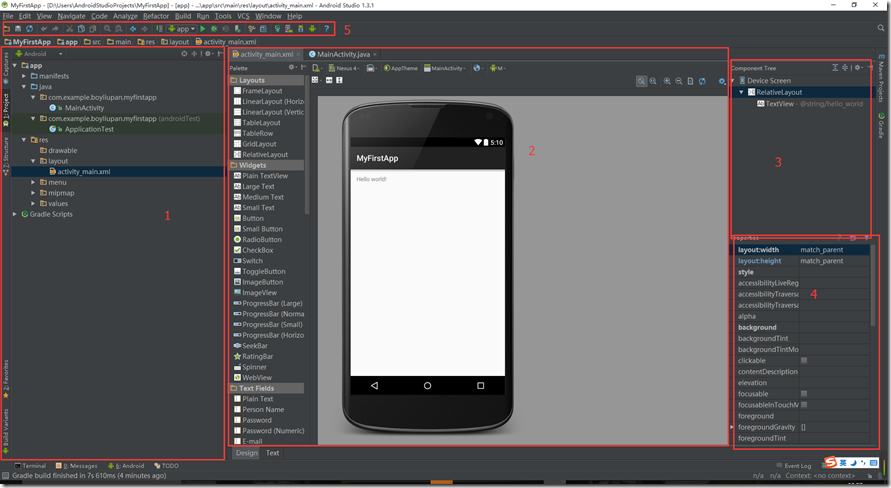Switch to the Text view tab
891x488 pixels.
(272, 453)
